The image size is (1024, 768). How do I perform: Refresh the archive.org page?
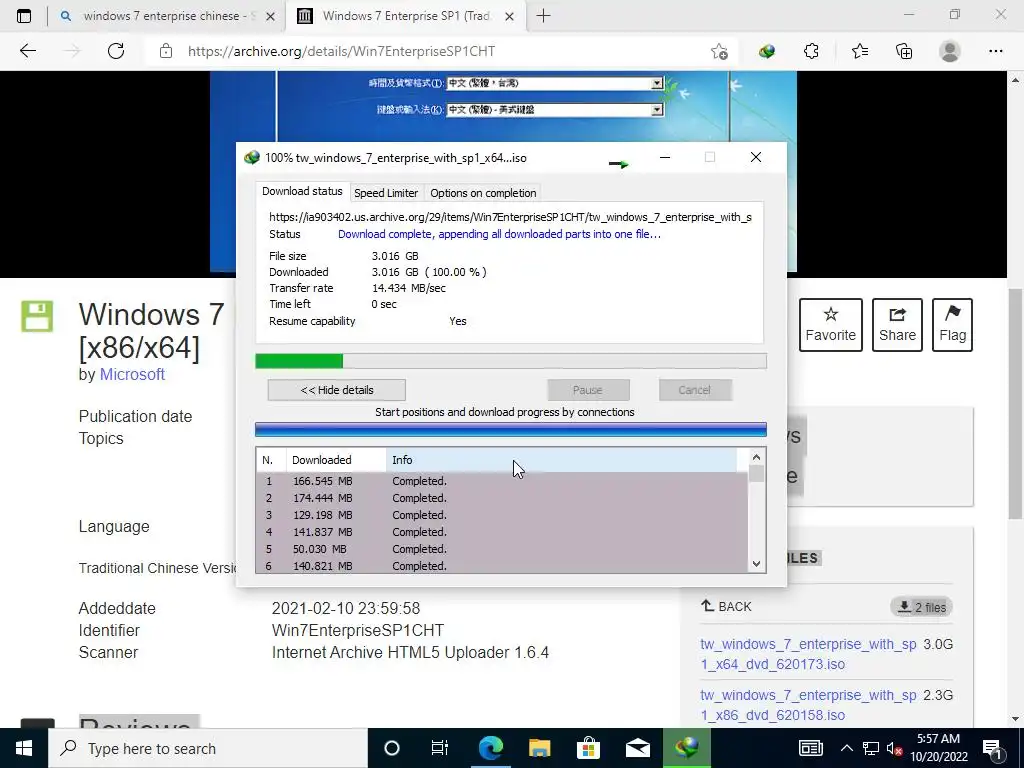(116, 51)
